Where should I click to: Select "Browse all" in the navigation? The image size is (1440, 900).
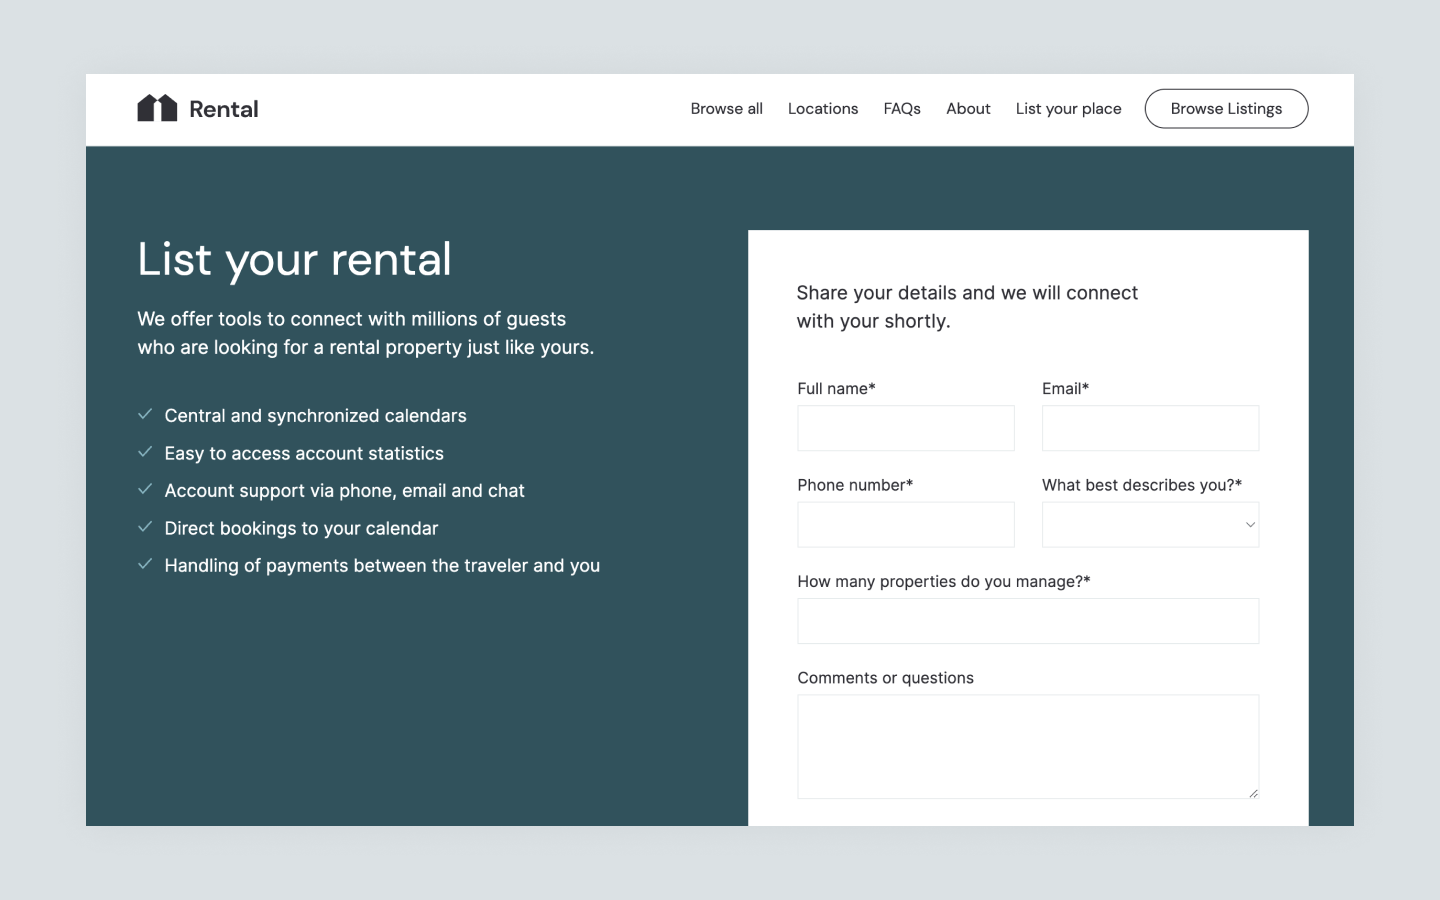pos(726,108)
